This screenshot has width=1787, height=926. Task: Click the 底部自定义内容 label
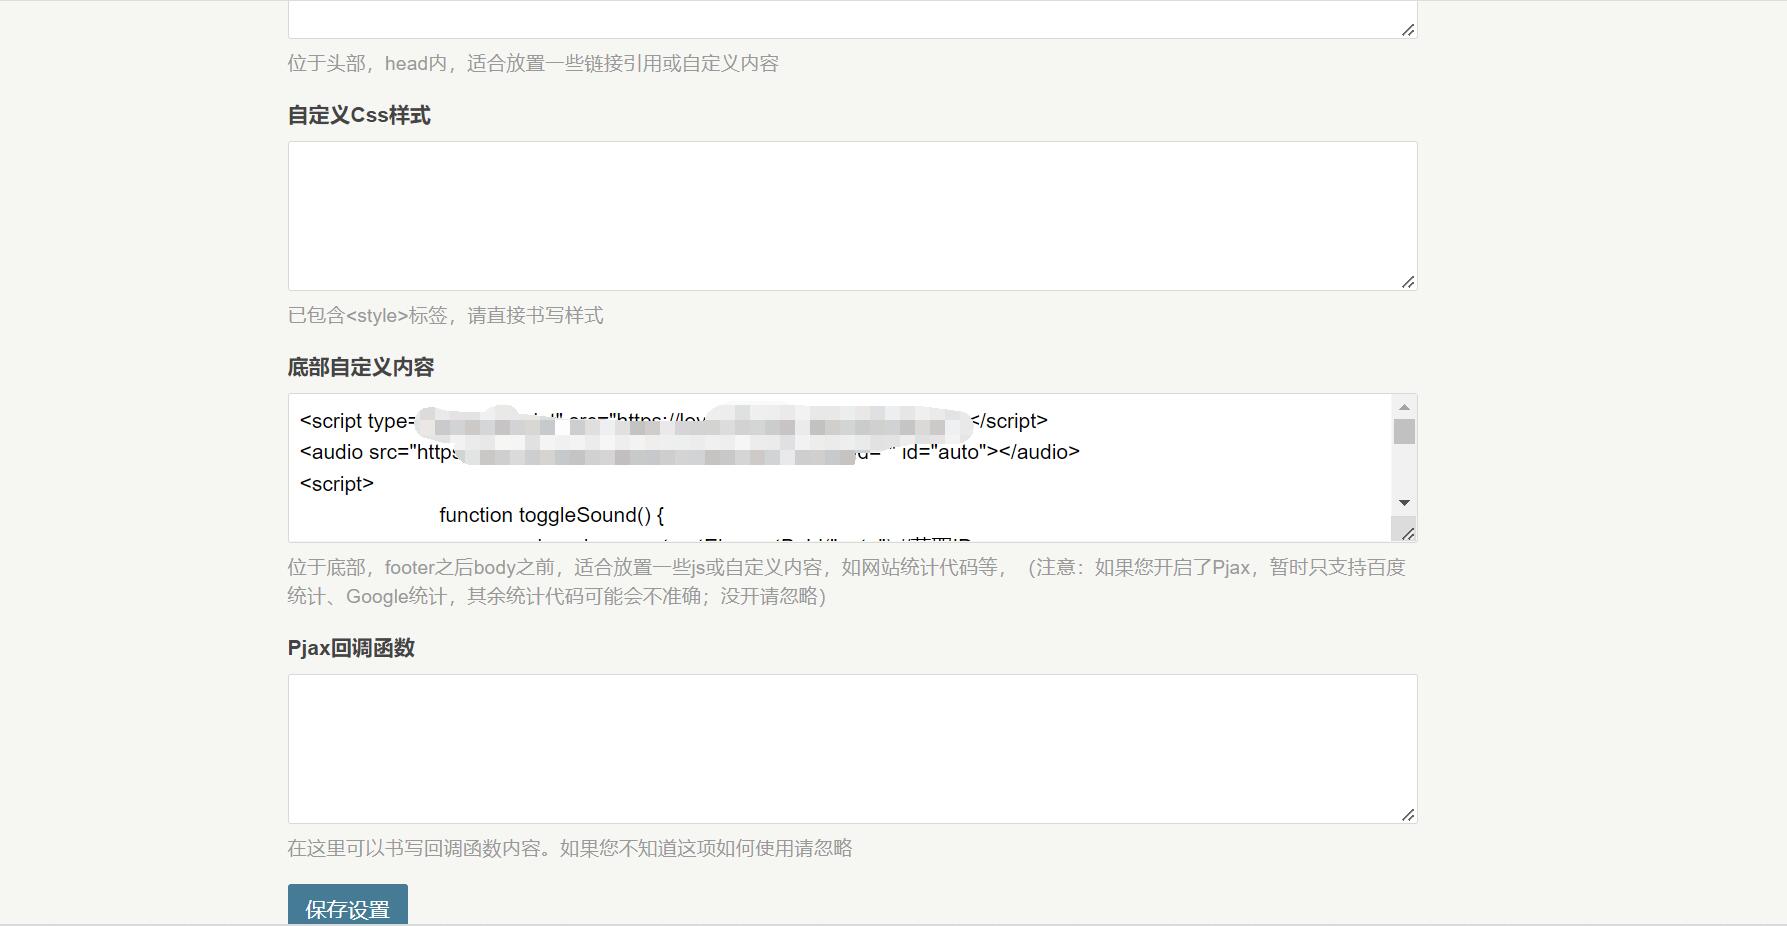pos(361,367)
